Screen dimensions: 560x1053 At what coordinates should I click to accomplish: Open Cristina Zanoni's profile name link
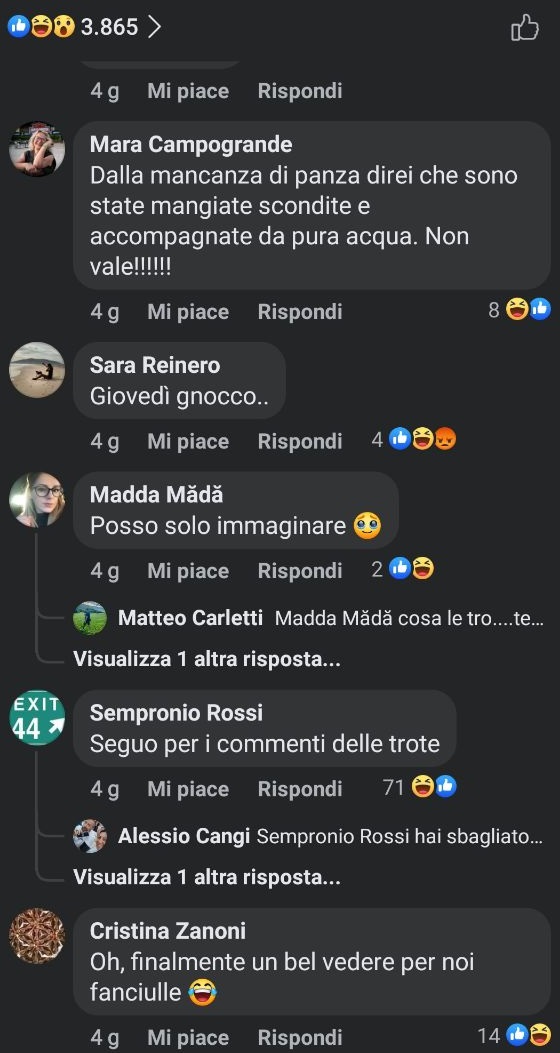click(x=168, y=931)
